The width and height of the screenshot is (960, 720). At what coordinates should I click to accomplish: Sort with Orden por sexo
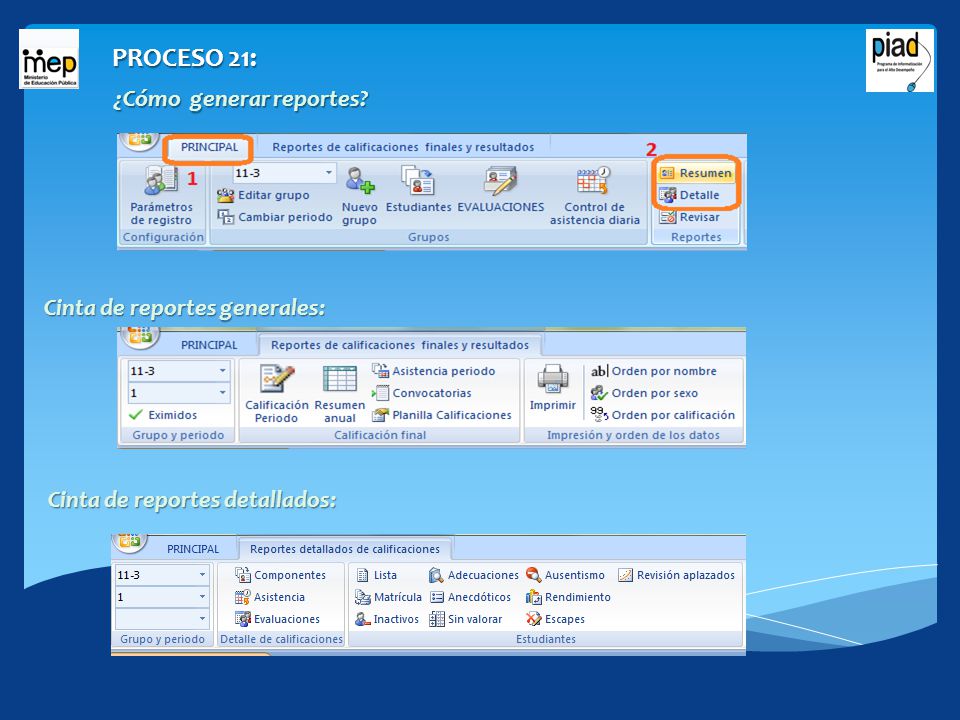click(644, 393)
